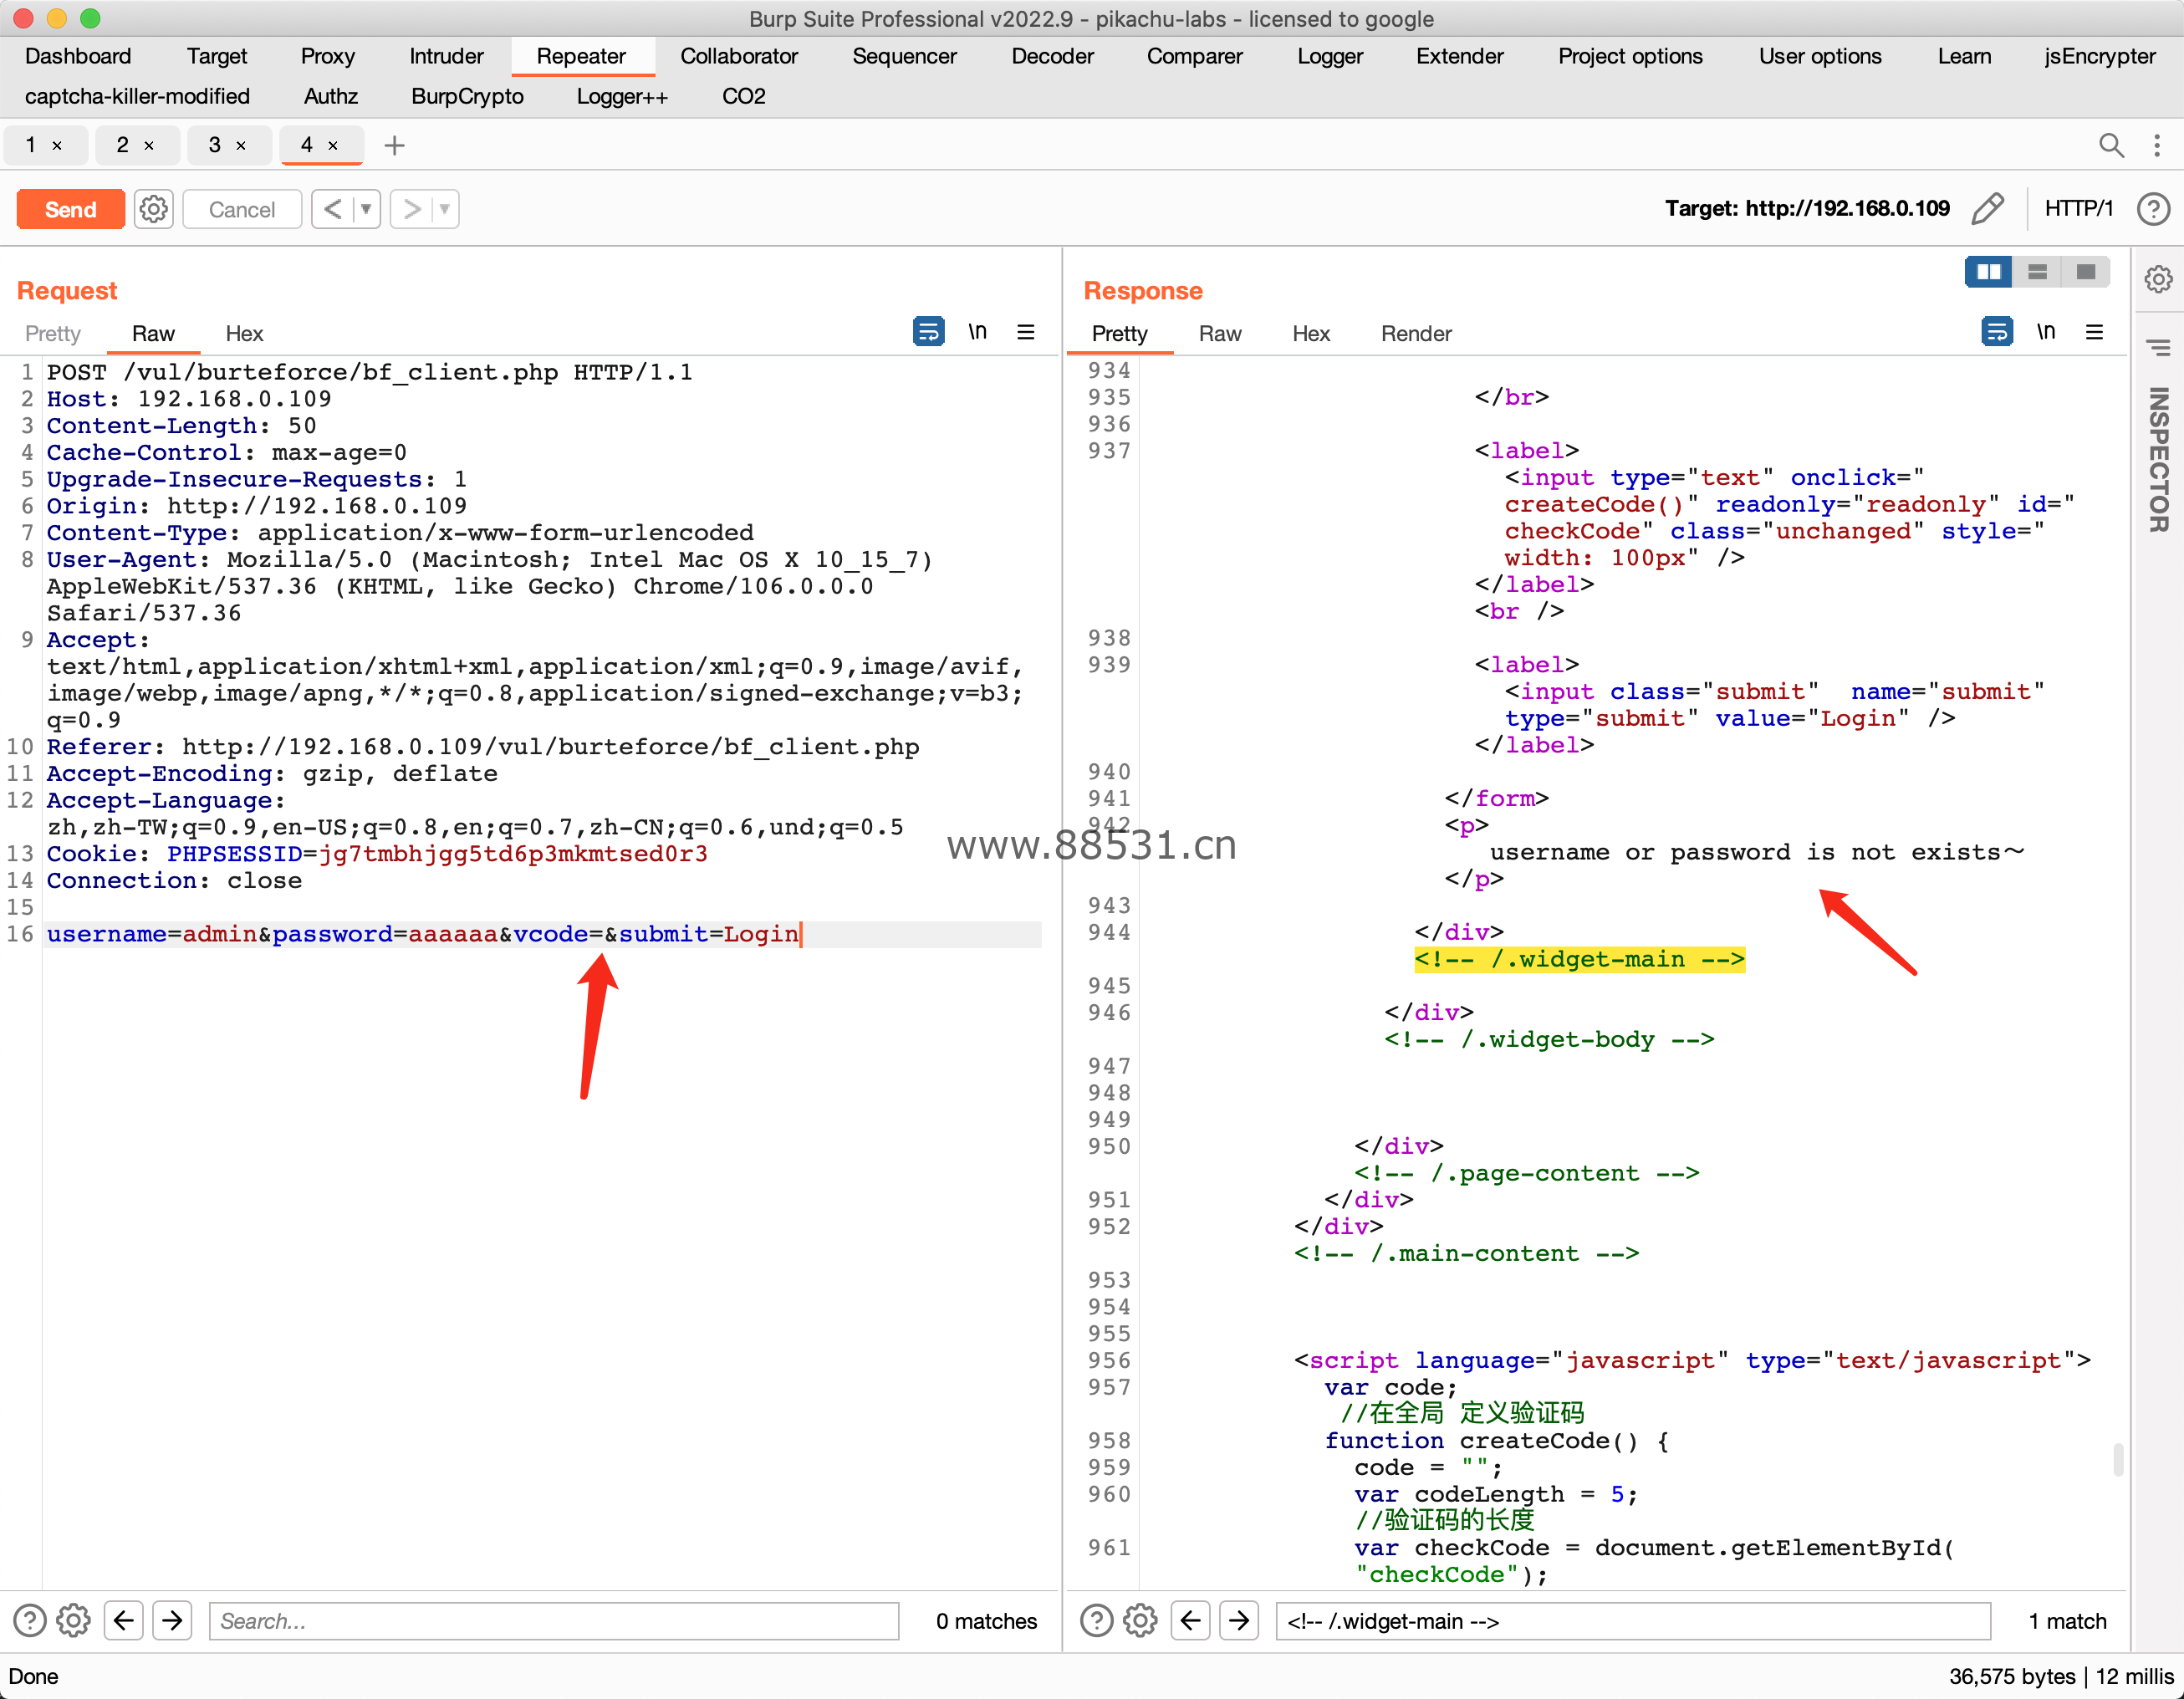
Task: Click the request body line with username=admin
Action: 542,934
